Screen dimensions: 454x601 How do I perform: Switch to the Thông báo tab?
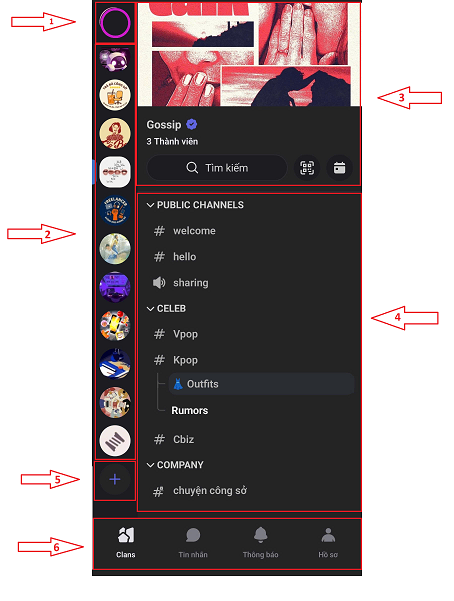(260, 544)
